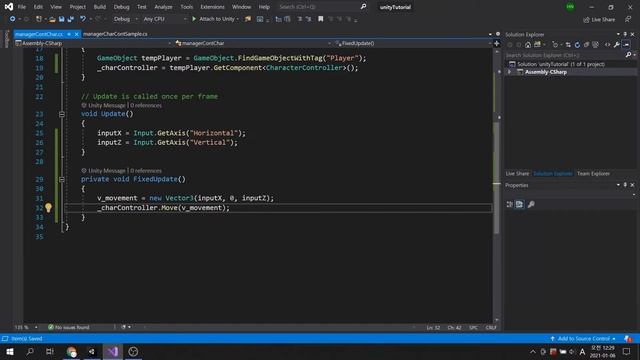Click Property Pages wrench in Properties
The image size is (640, 360).
click(x=531, y=204)
